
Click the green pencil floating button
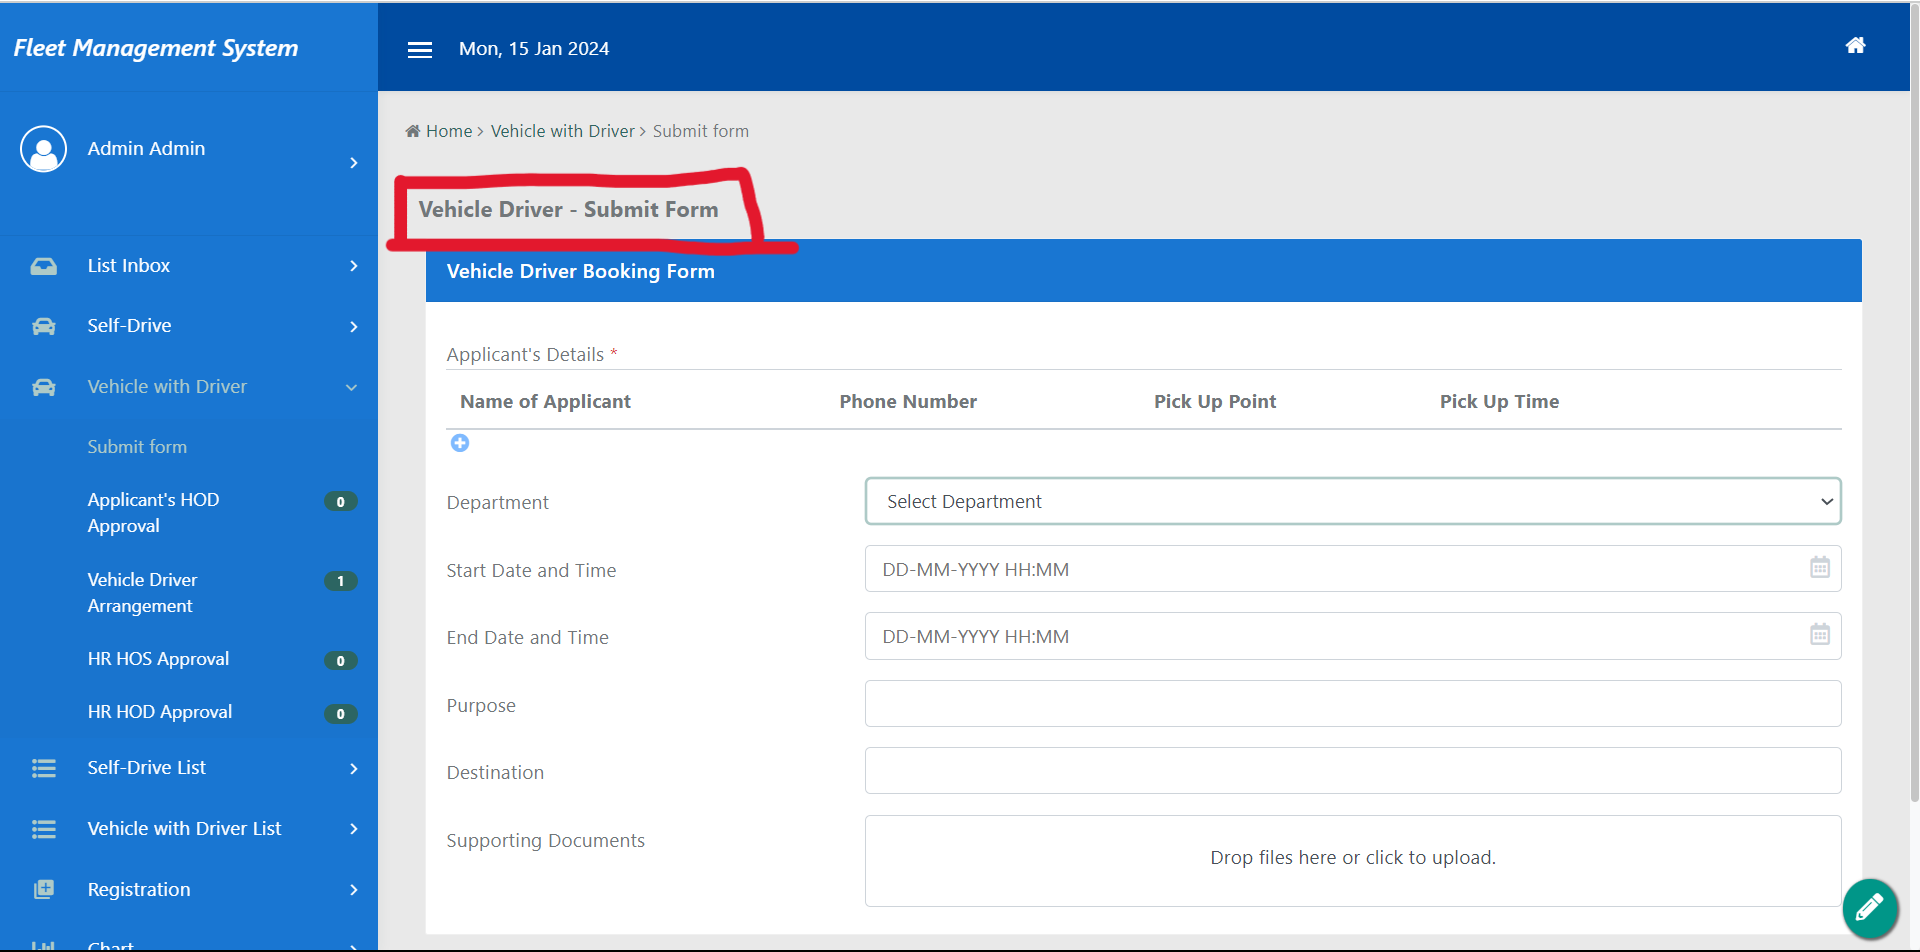coord(1870,908)
